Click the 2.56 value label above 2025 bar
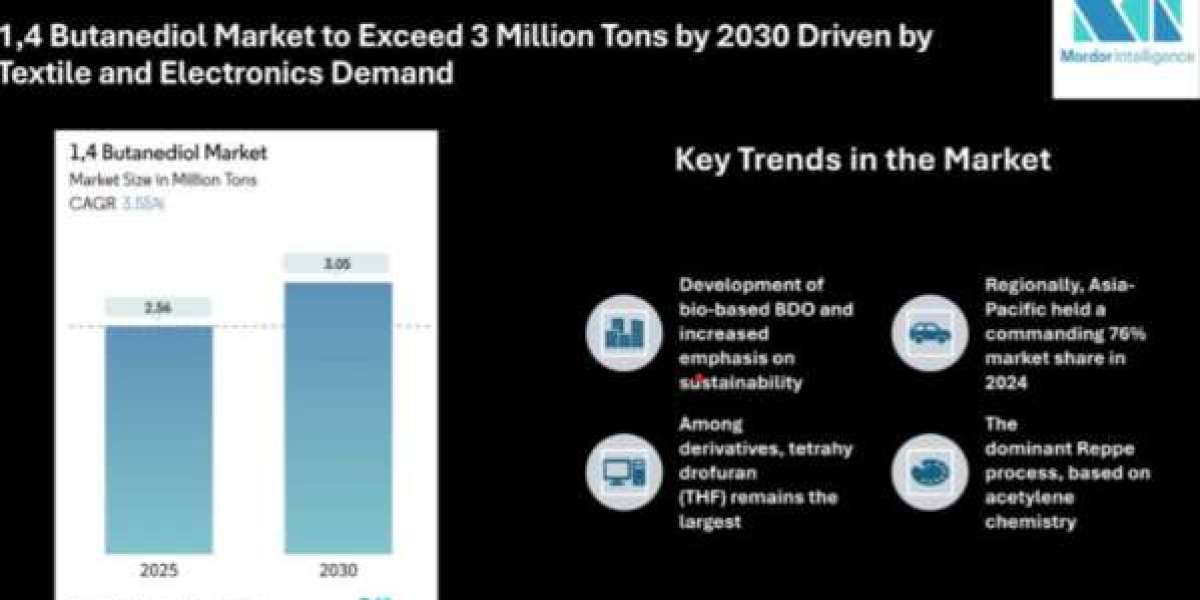Viewport: 1200px width, 600px height. pos(159,308)
